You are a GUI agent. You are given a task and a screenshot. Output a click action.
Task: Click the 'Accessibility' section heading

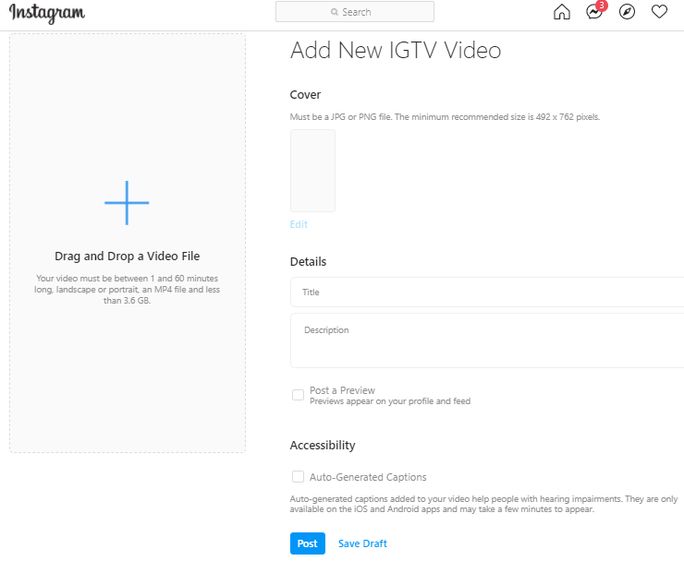coord(322,445)
